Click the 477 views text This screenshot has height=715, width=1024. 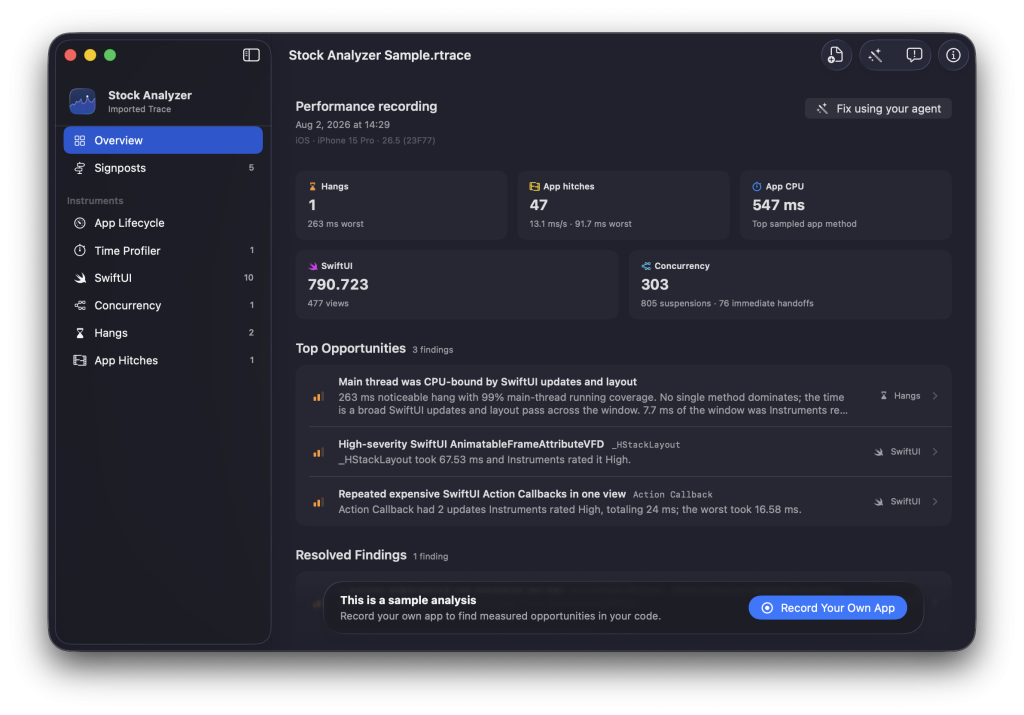pyautogui.click(x=328, y=303)
